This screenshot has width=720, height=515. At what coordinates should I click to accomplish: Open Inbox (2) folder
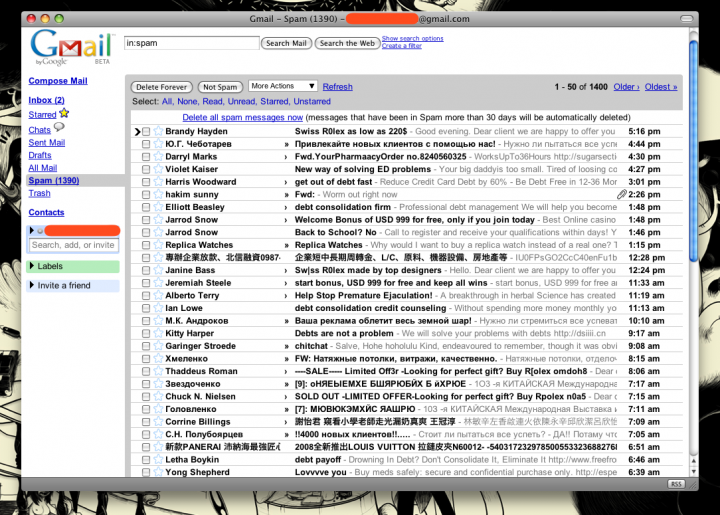[x=46, y=100]
